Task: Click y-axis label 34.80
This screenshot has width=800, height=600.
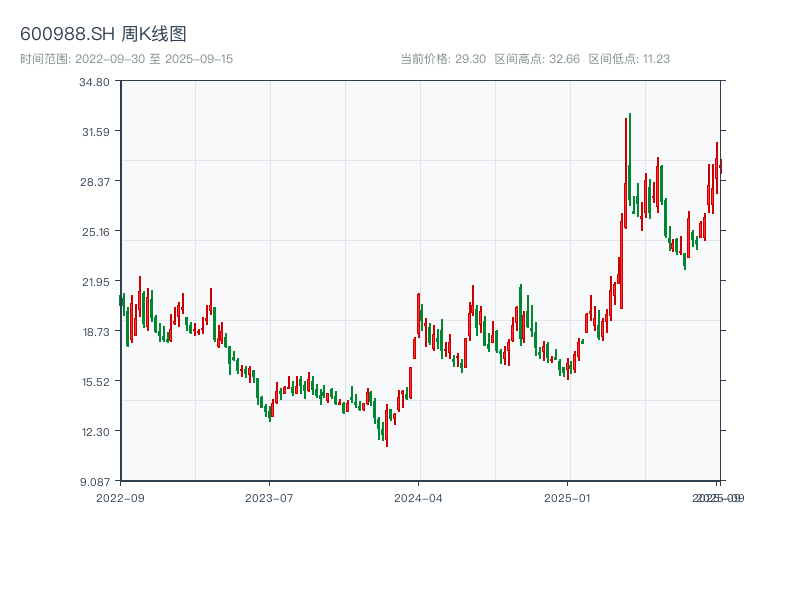Action: pyautogui.click(x=94, y=82)
